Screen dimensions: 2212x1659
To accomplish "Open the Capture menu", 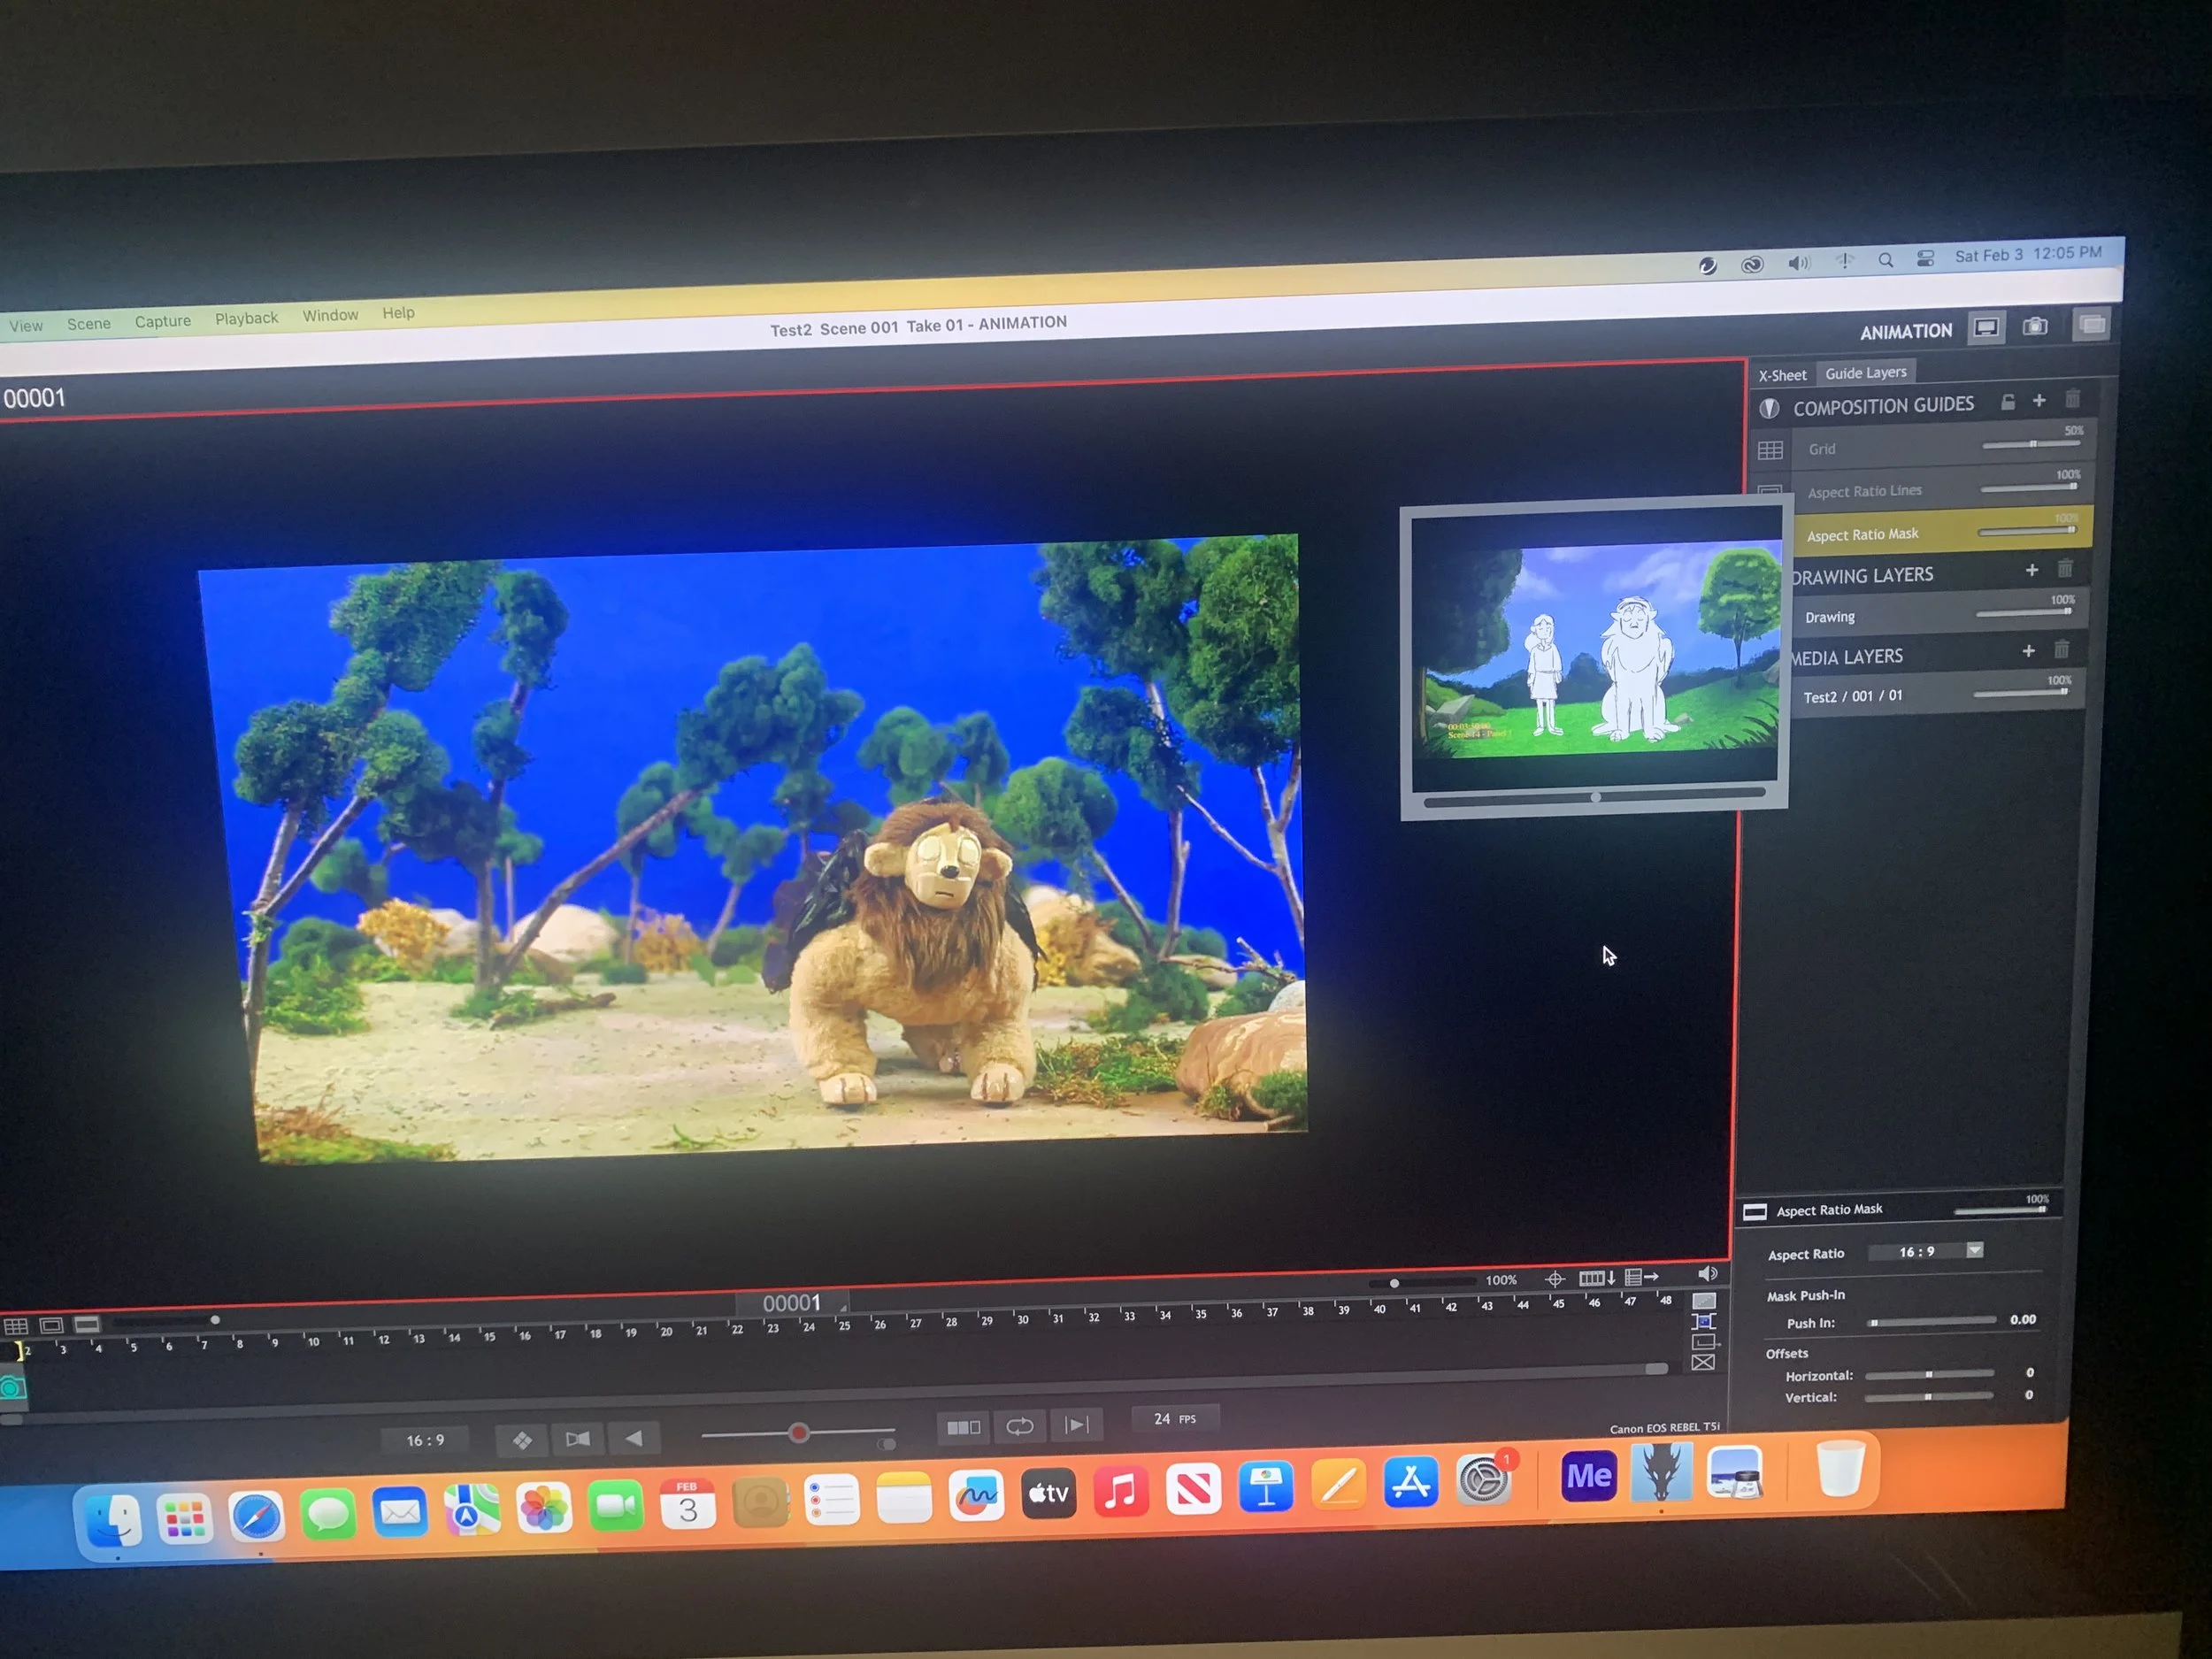I will pyautogui.click(x=163, y=321).
